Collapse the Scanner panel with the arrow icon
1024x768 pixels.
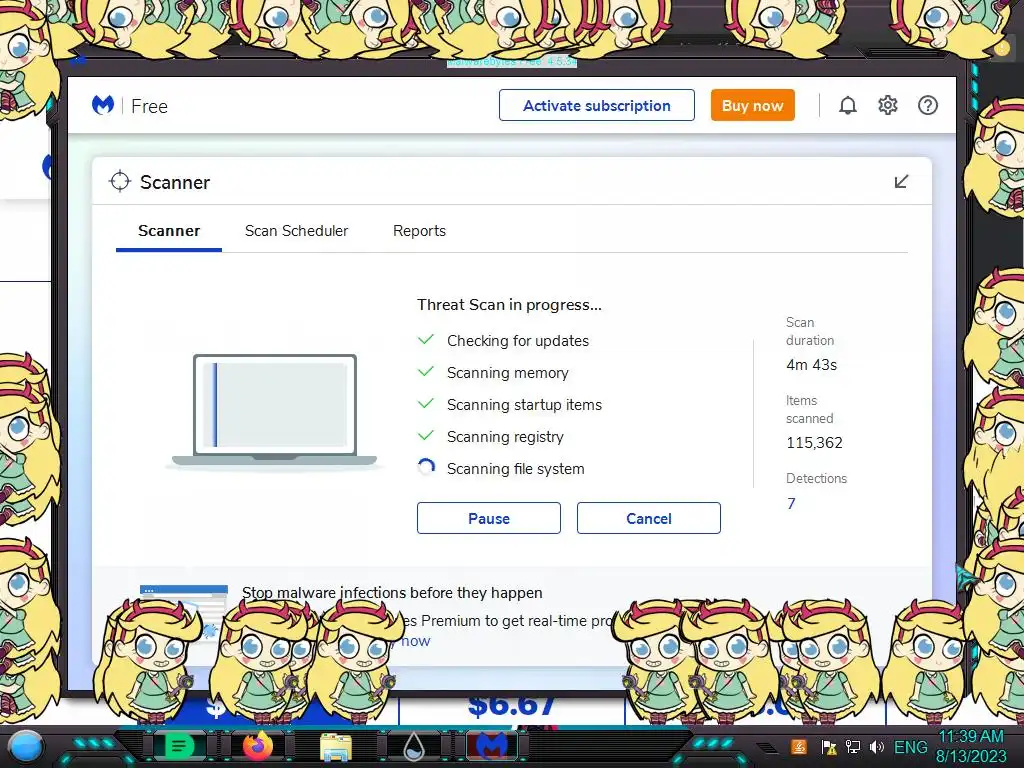pos(901,182)
